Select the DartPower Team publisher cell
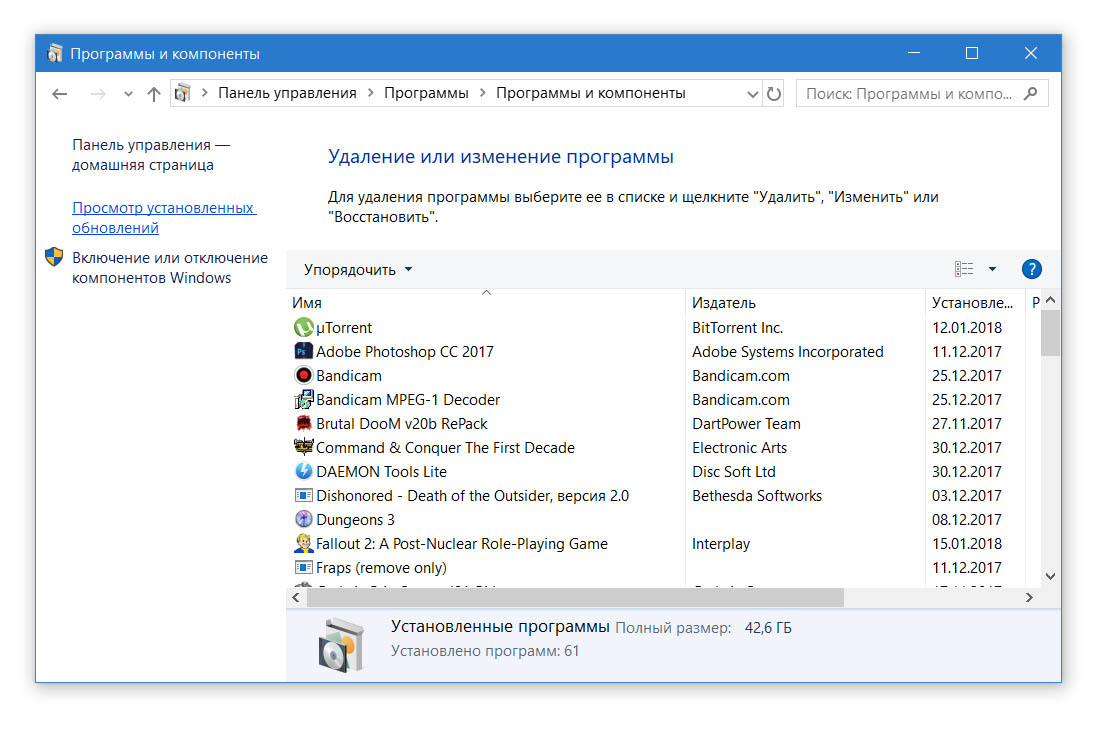The height and width of the screenshot is (746, 1112). coord(746,423)
